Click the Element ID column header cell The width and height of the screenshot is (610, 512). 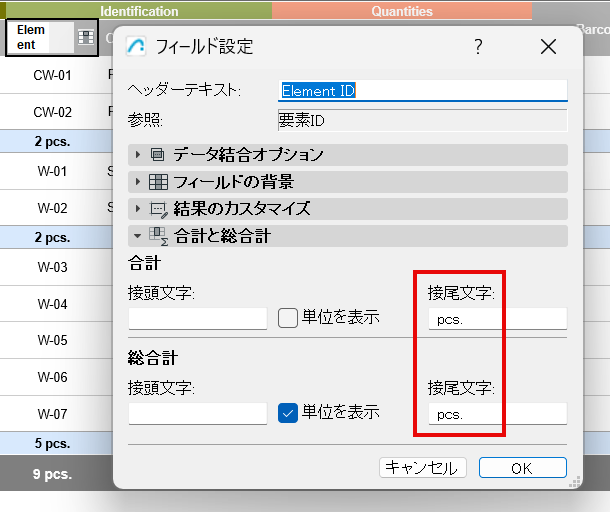(x=52, y=37)
